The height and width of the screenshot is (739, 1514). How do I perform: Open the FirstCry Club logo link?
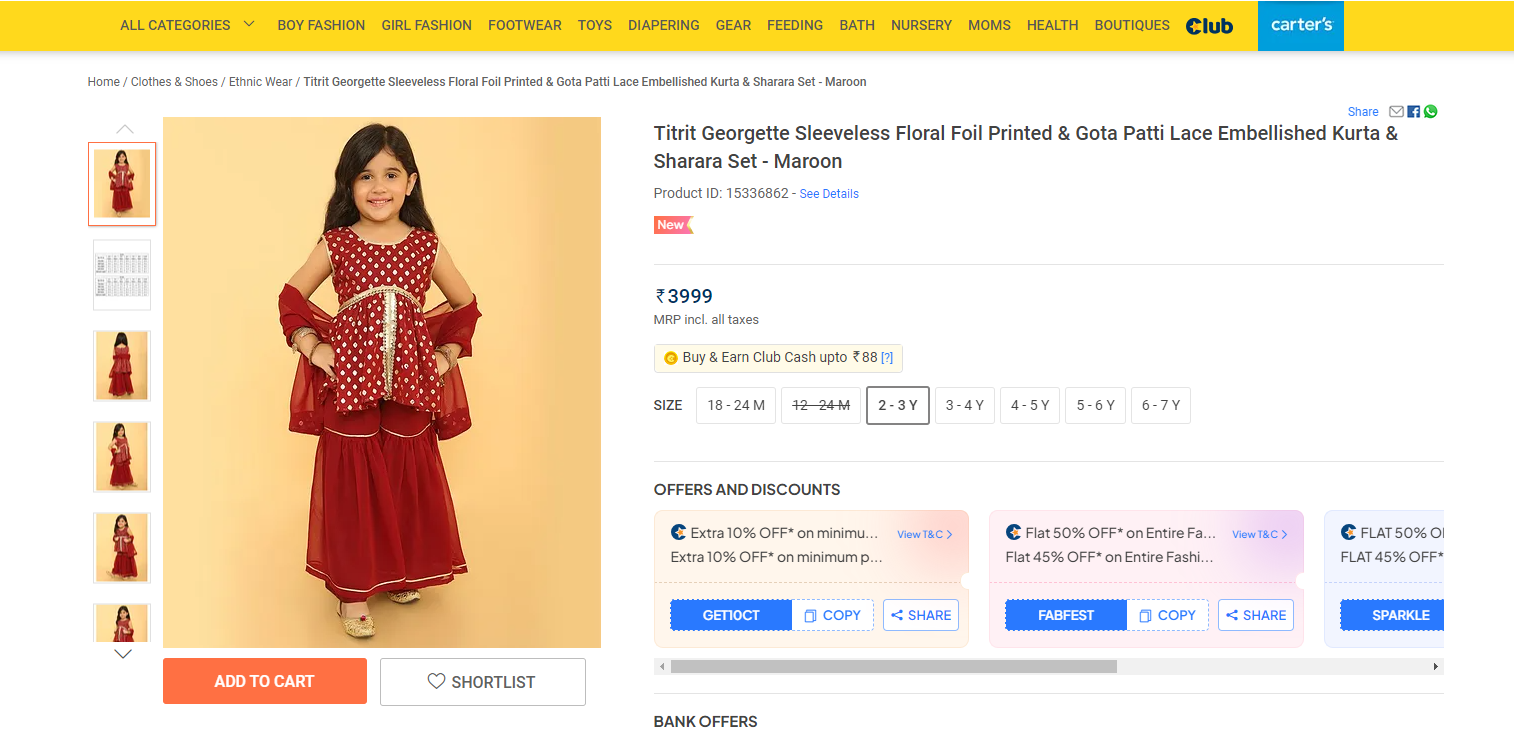coord(1209,26)
